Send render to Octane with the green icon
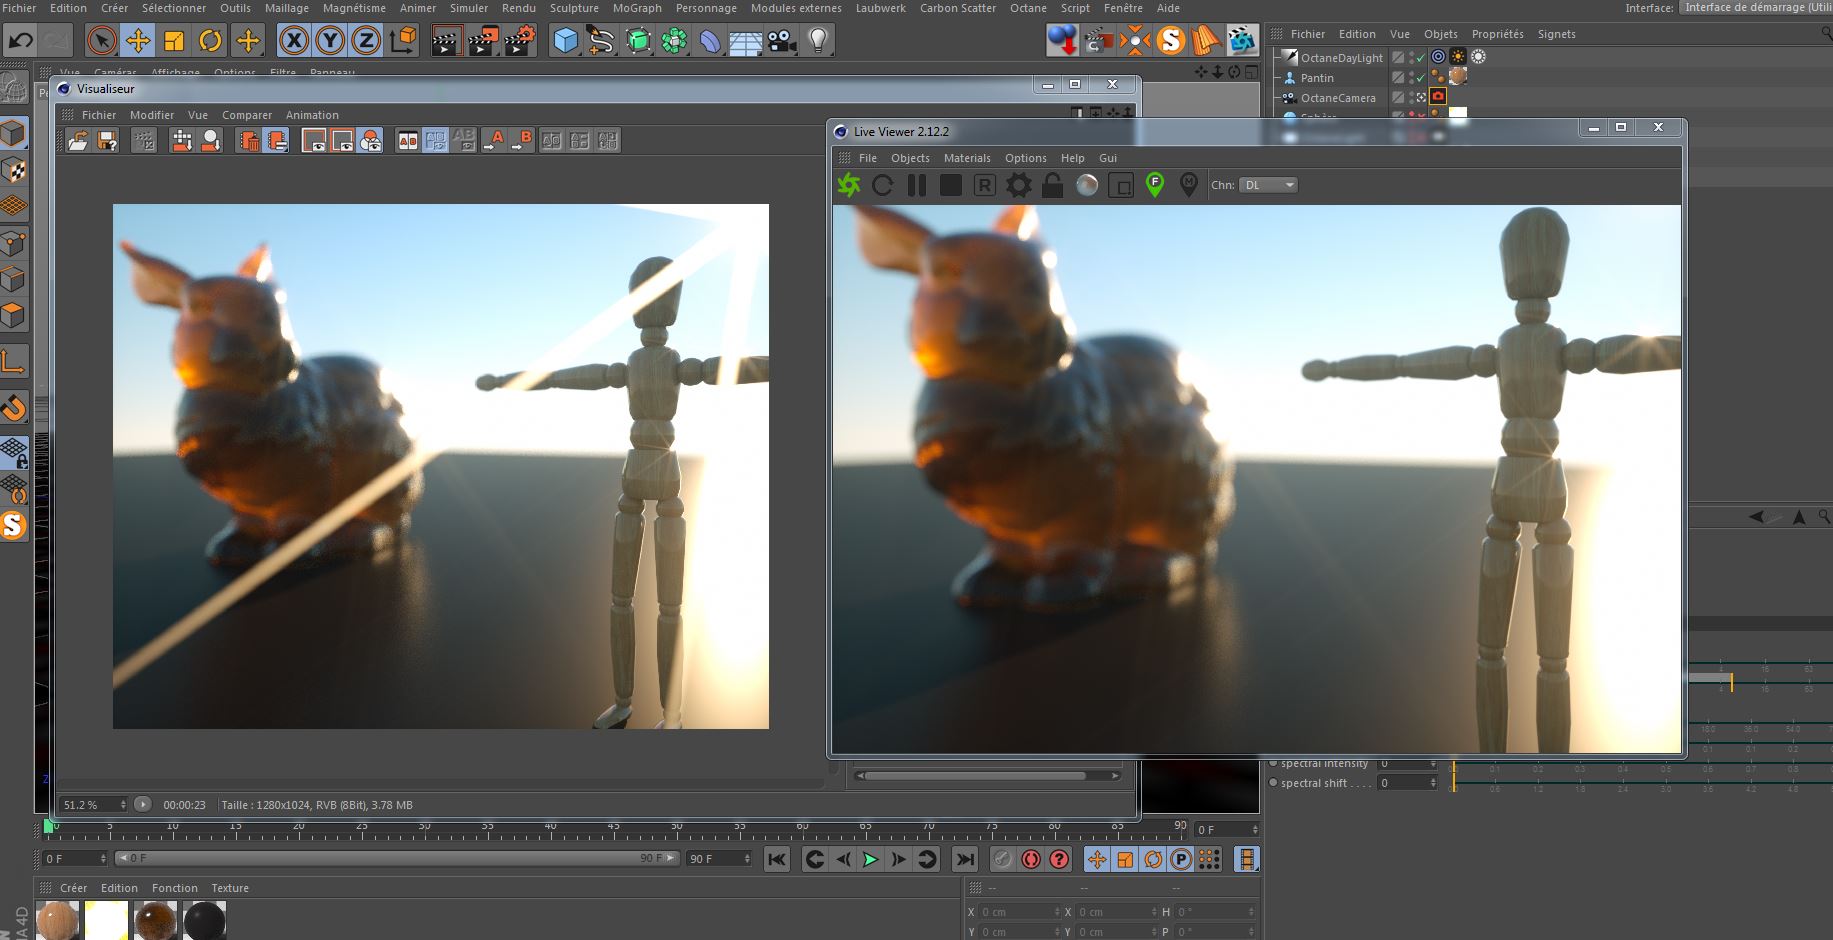Viewport: 1833px width, 940px height. pos(849,185)
